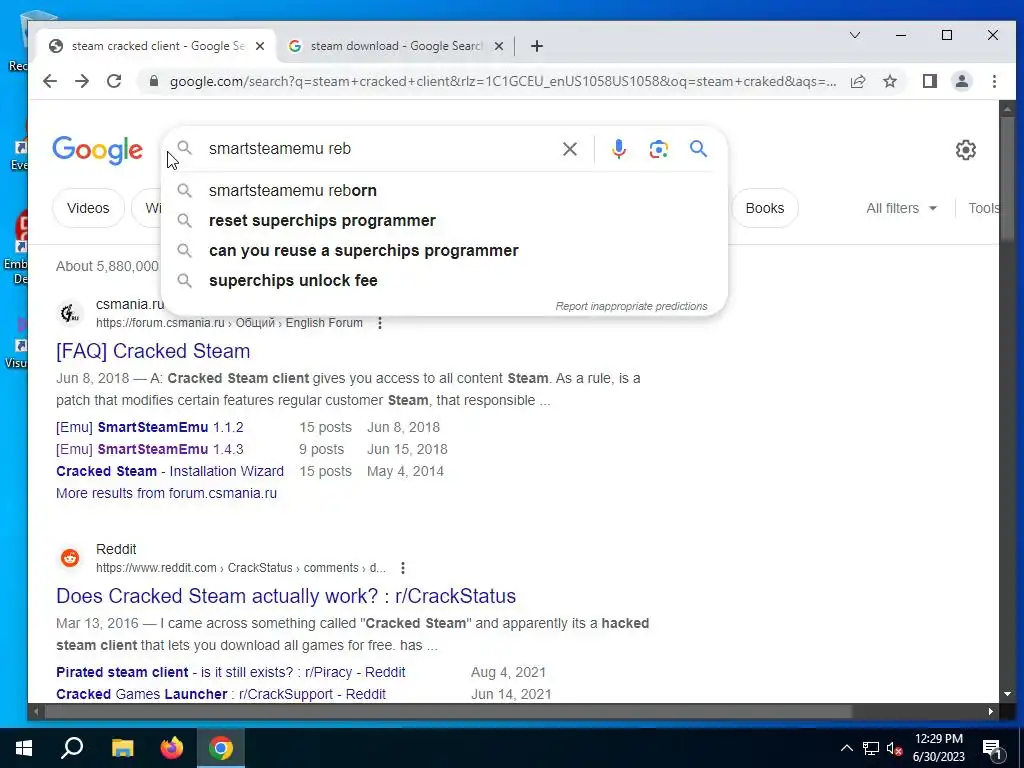Image resolution: width=1024 pixels, height=768 pixels.
Task: Expand the All filters dropdown
Action: click(901, 208)
